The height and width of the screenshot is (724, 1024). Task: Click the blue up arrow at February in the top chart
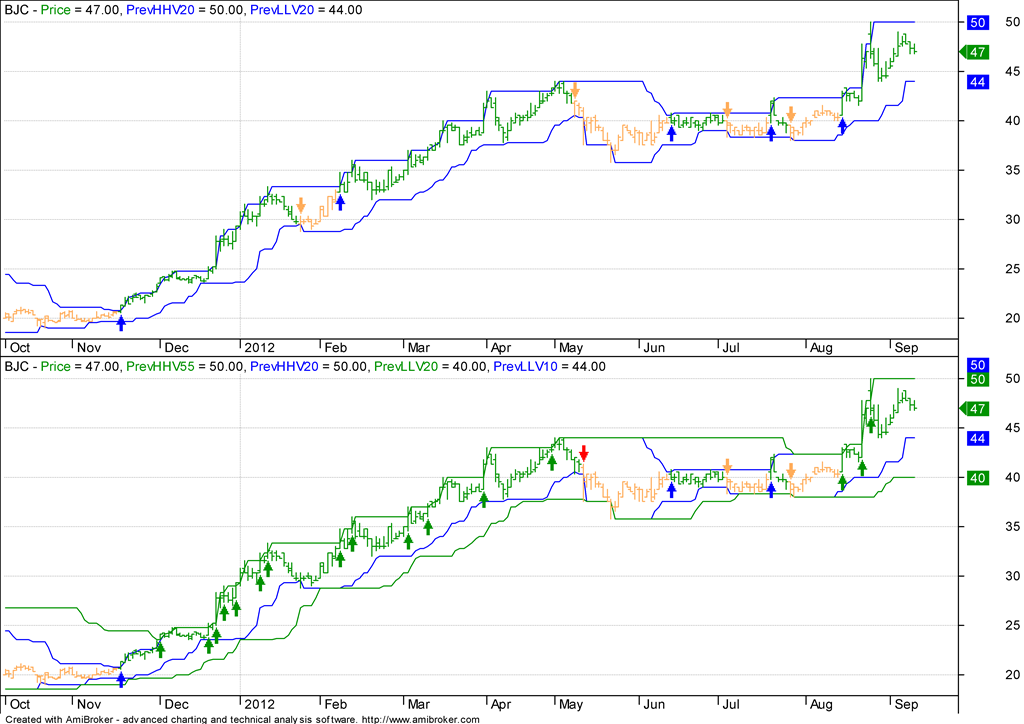click(340, 203)
